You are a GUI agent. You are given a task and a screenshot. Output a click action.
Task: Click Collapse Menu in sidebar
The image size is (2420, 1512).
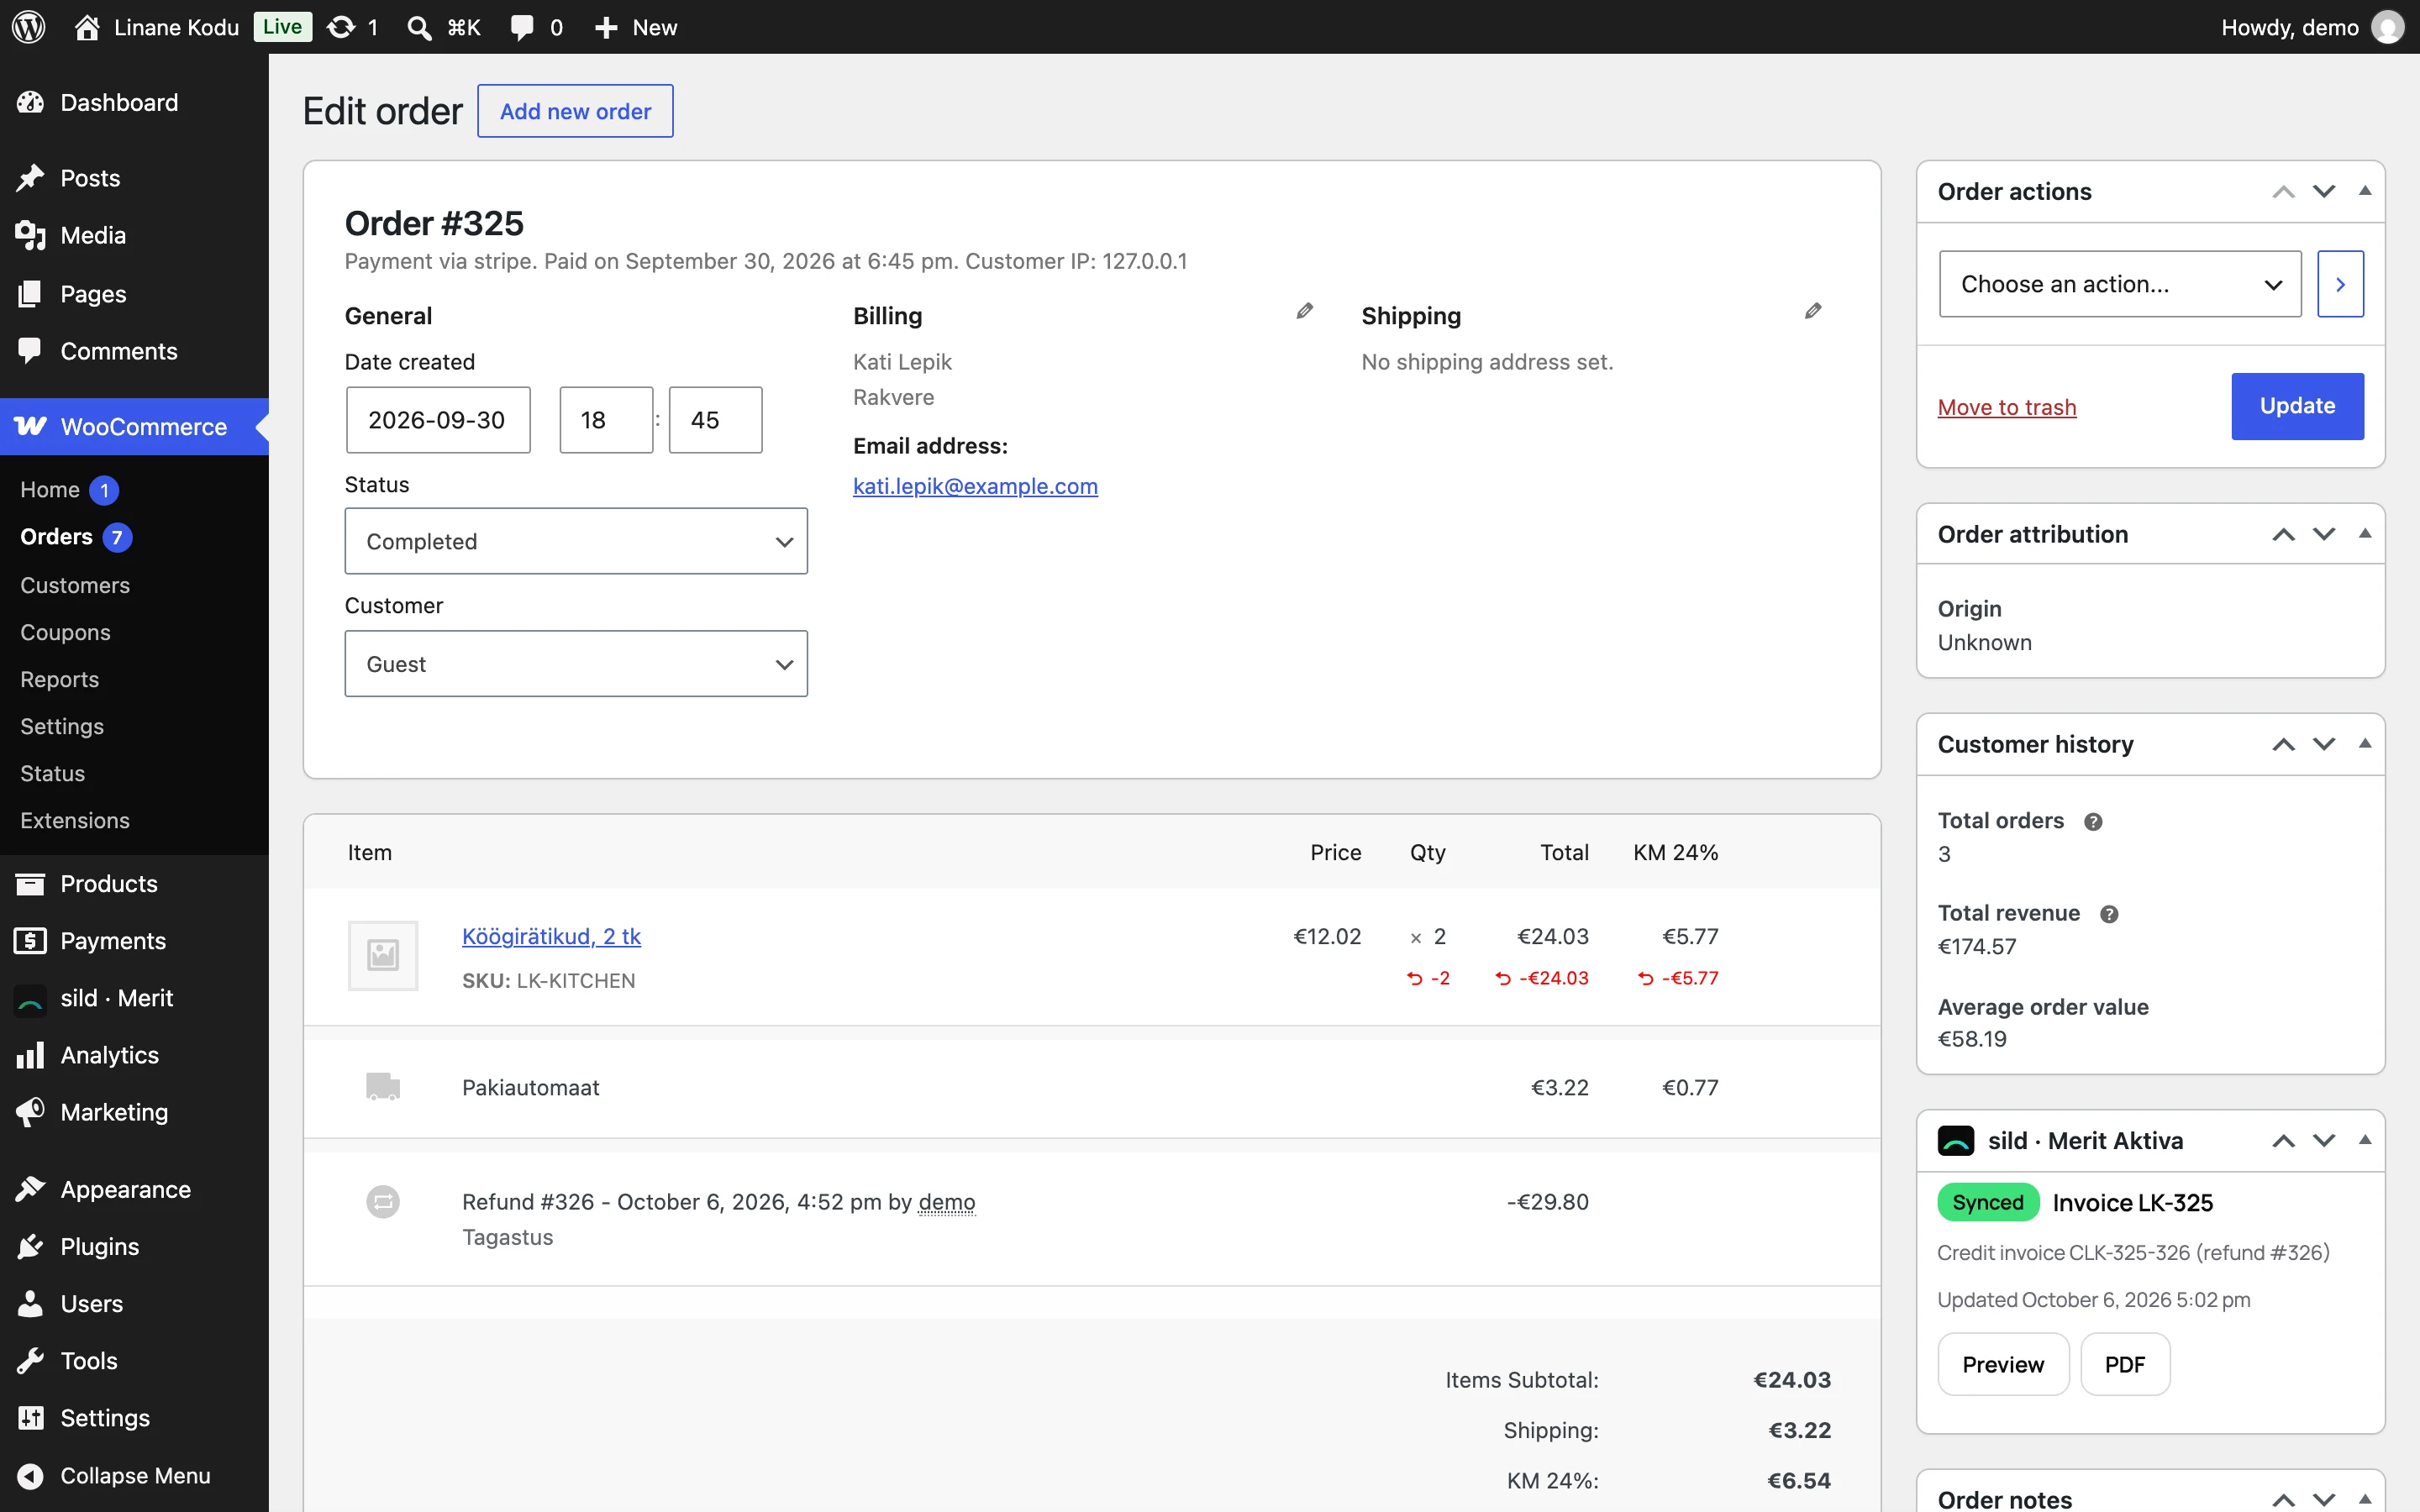(134, 1475)
